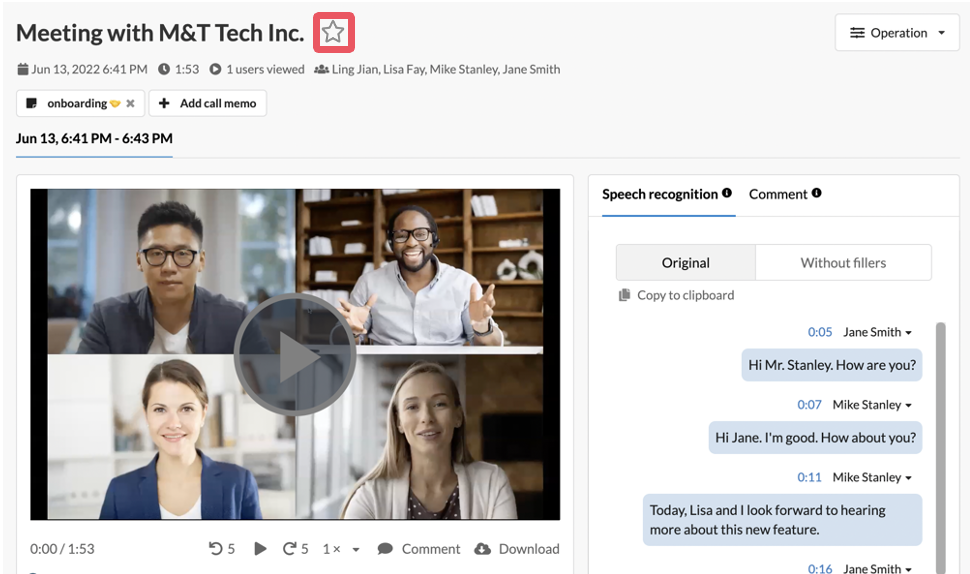970x574 pixels.
Task: Open the Operation dropdown menu
Action: coord(897,33)
